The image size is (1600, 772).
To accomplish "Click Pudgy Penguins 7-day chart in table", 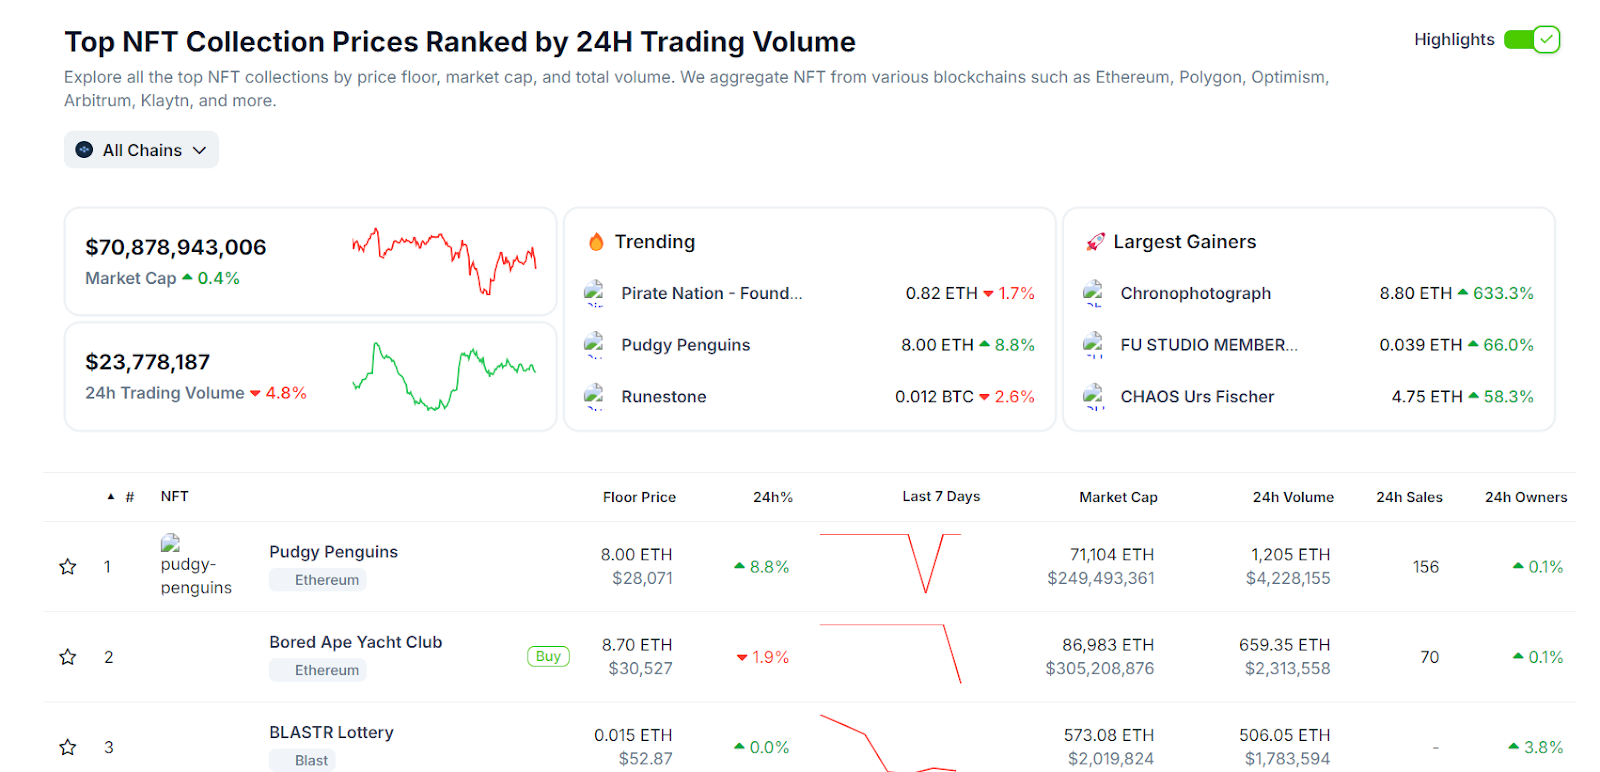I will point(890,563).
